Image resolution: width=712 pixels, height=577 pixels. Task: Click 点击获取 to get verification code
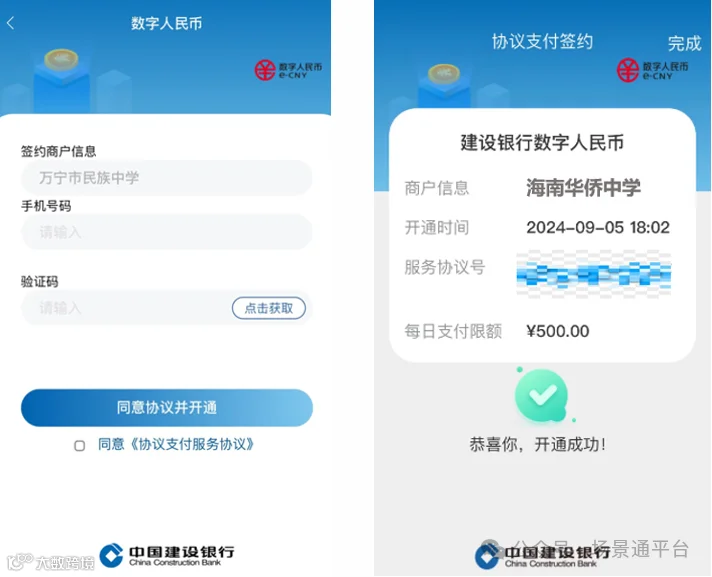269,308
